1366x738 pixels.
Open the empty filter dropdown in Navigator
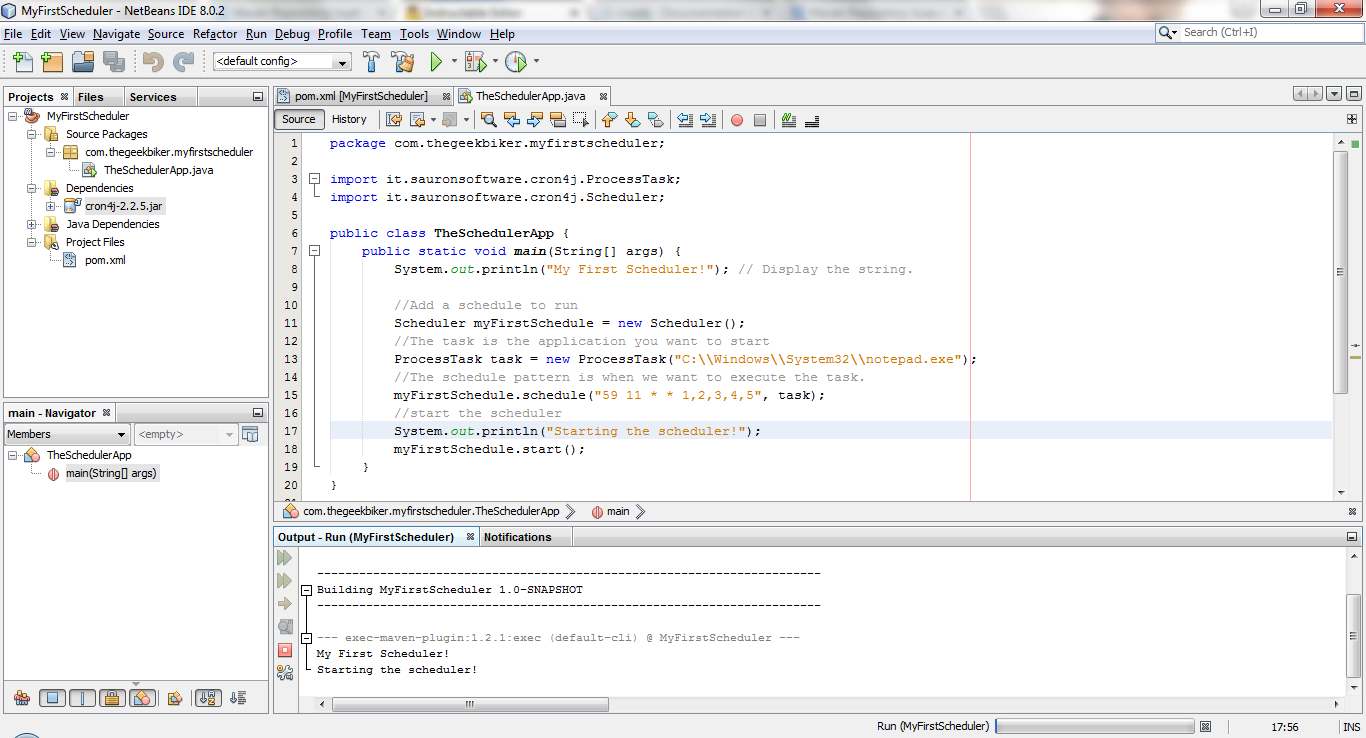point(186,434)
